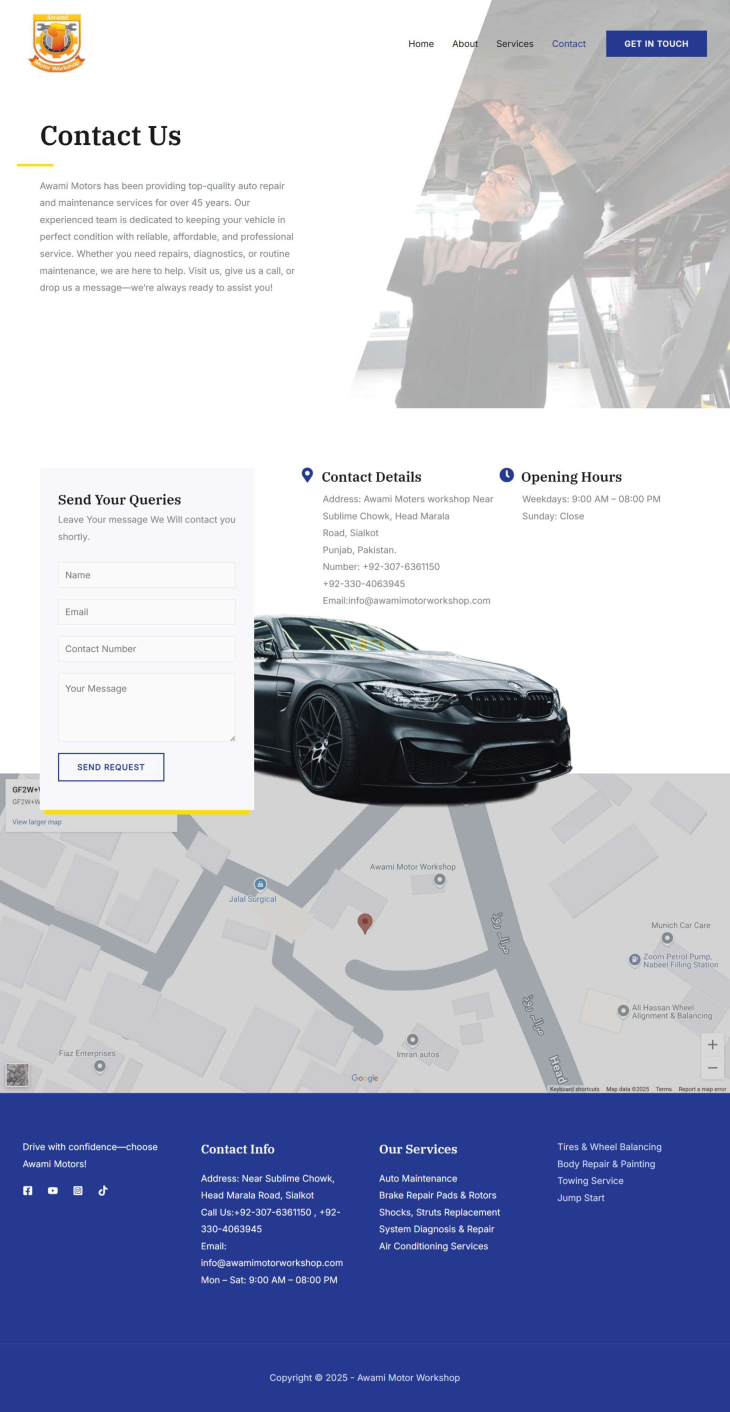Click Jalal Surgical map marker
This screenshot has height=1412, width=730.
[260, 884]
